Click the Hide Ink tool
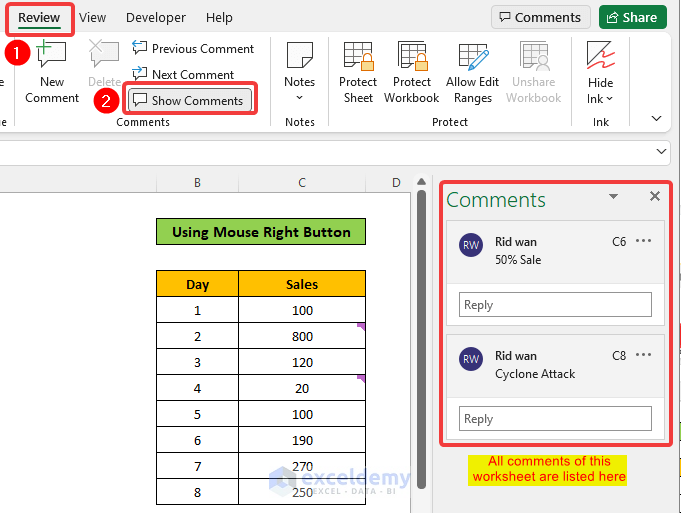 click(x=600, y=73)
